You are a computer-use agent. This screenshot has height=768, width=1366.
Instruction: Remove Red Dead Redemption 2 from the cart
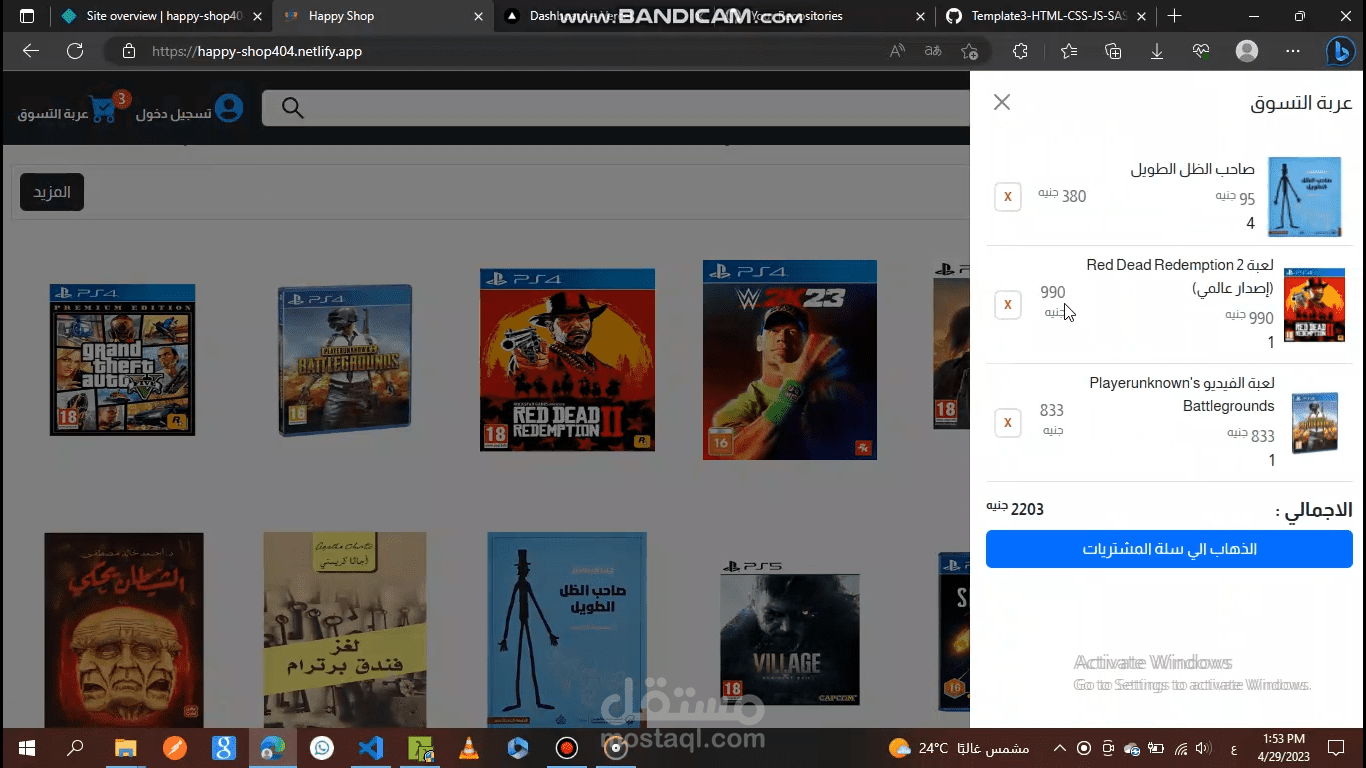1008,305
